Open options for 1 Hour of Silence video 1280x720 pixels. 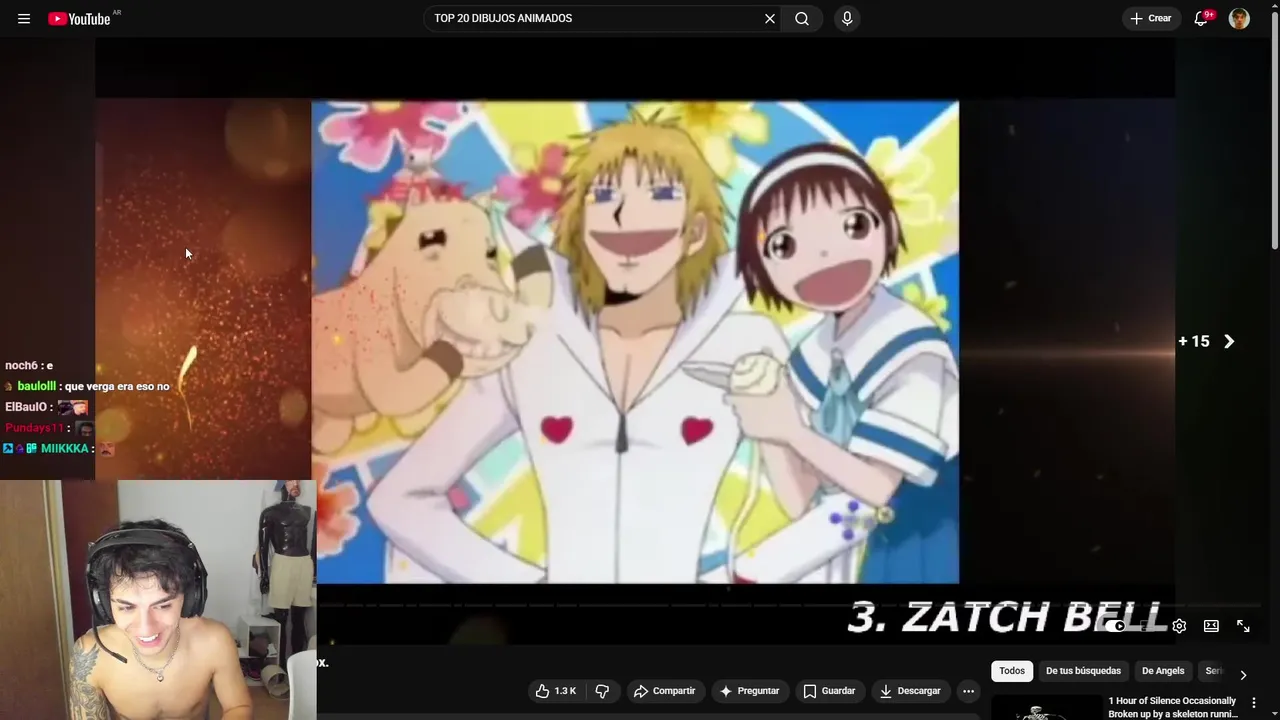click(x=1254, y=703)
